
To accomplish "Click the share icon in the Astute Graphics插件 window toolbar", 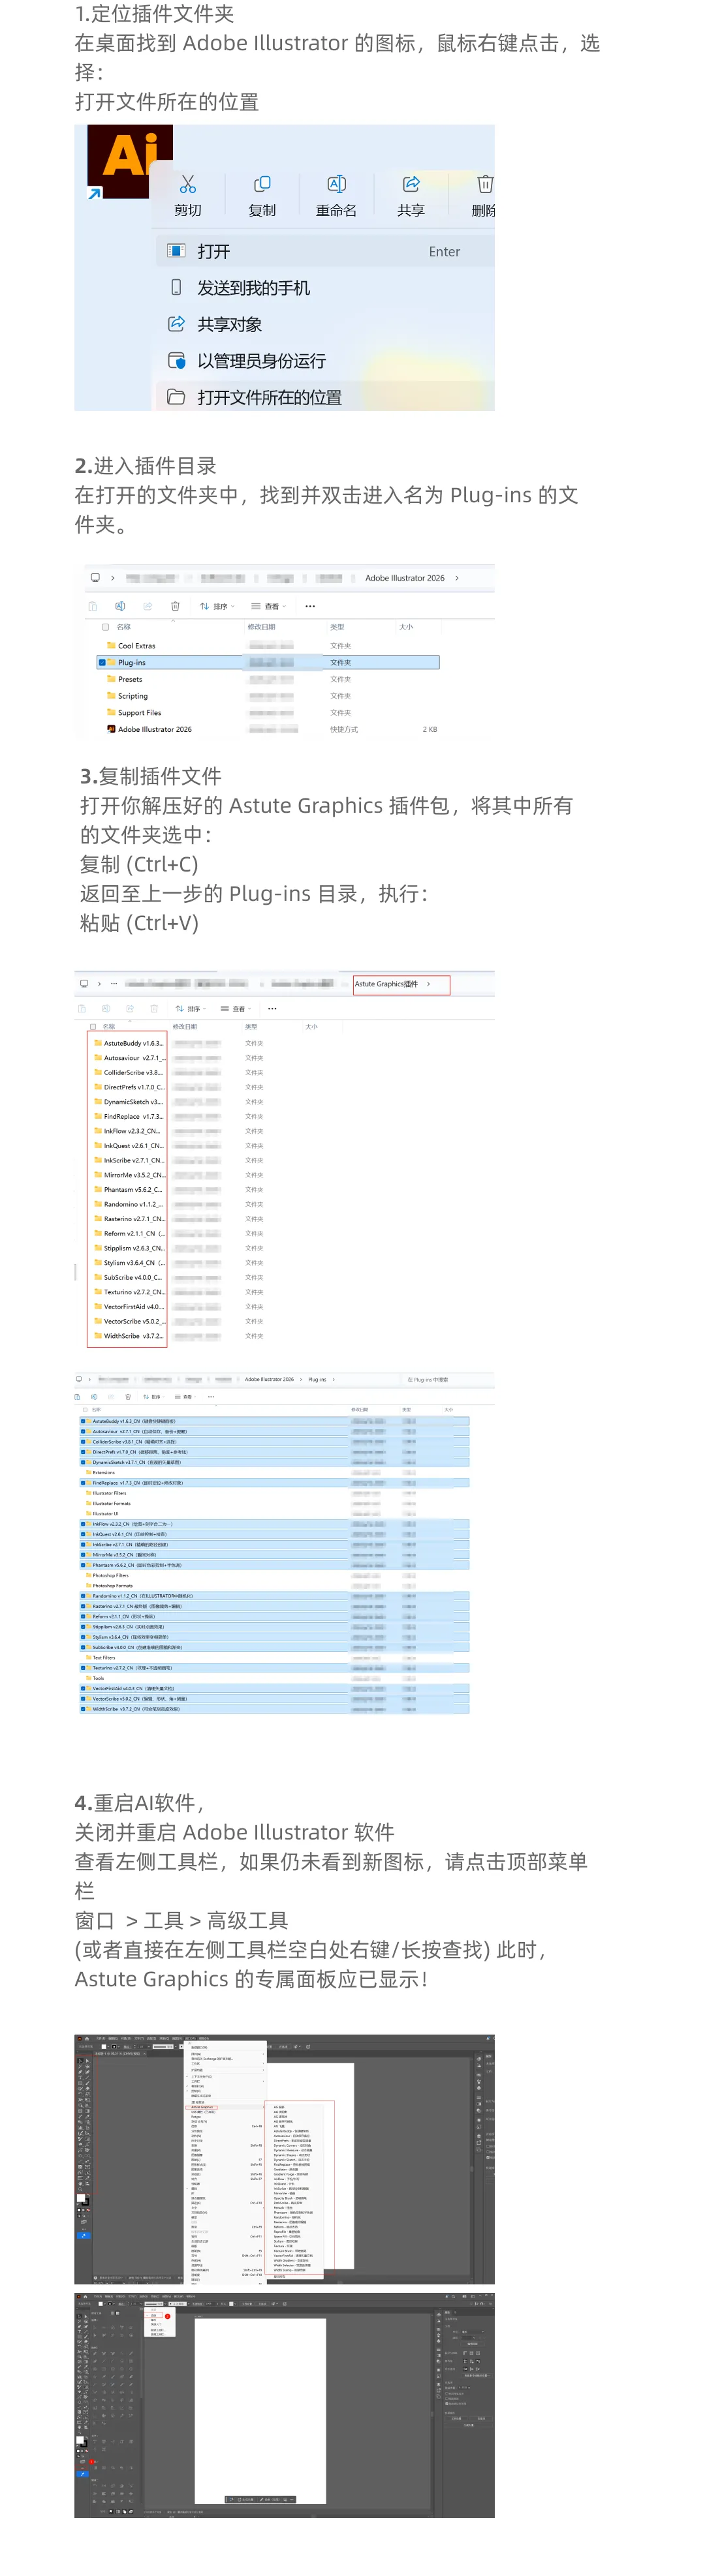I will [x=130, y=1009].
